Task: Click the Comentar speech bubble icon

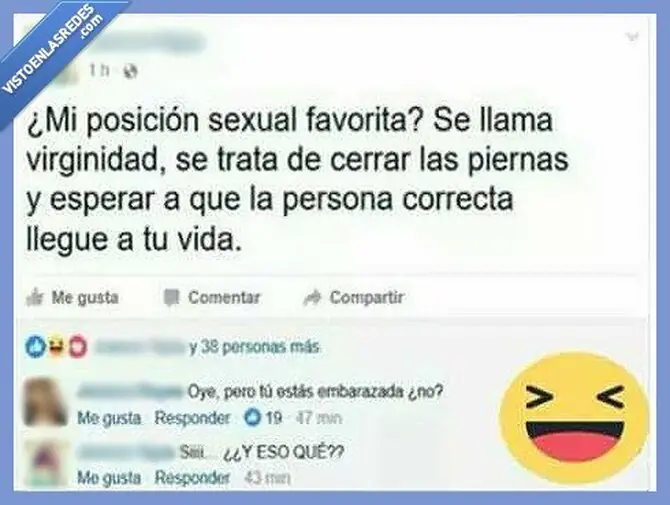Action: pyautogui.click(x=171, y=298)
